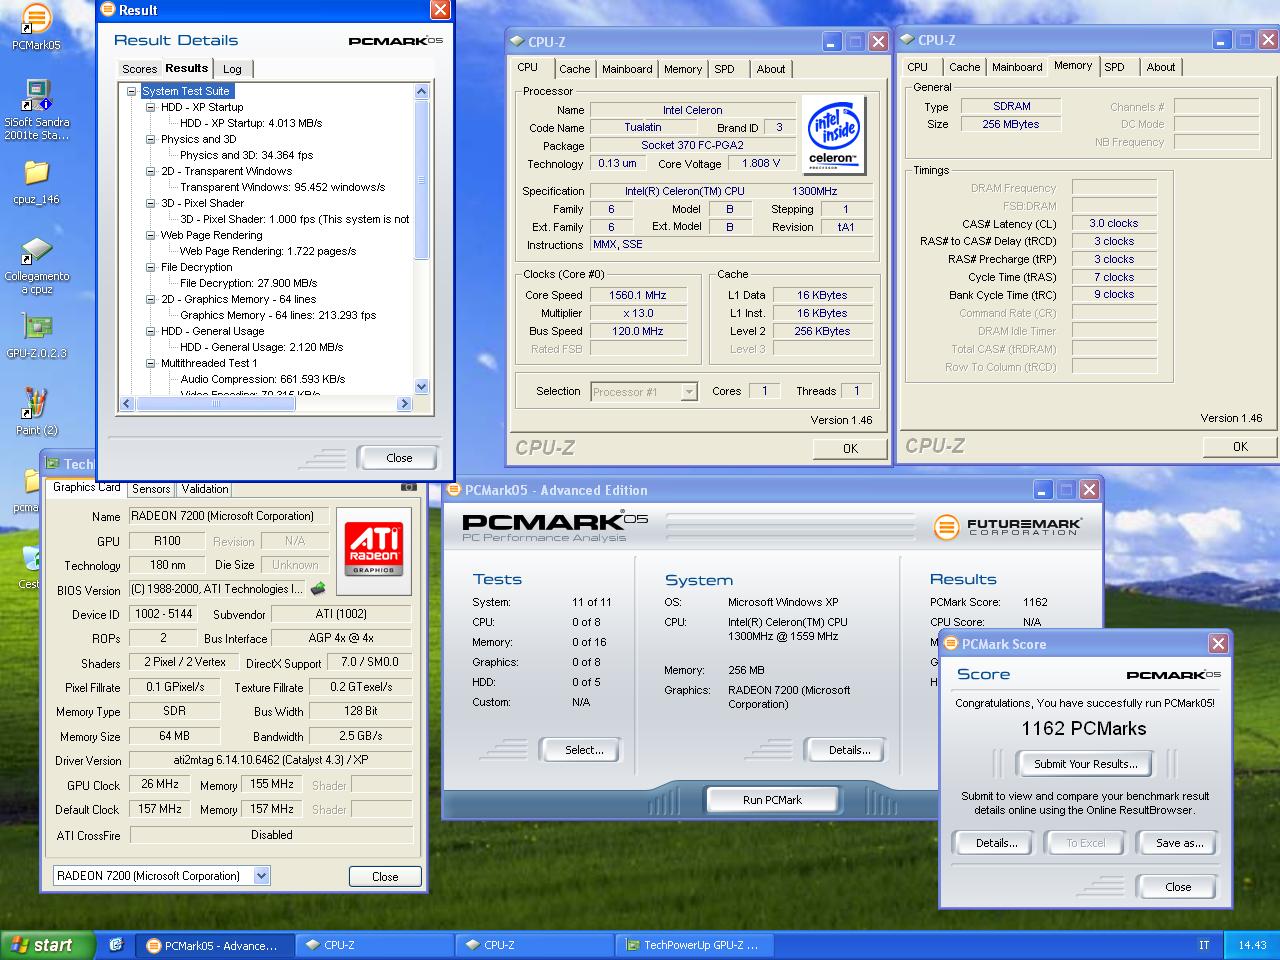Click the ATI Radeon logo in GPU-Z

point(373,551)
